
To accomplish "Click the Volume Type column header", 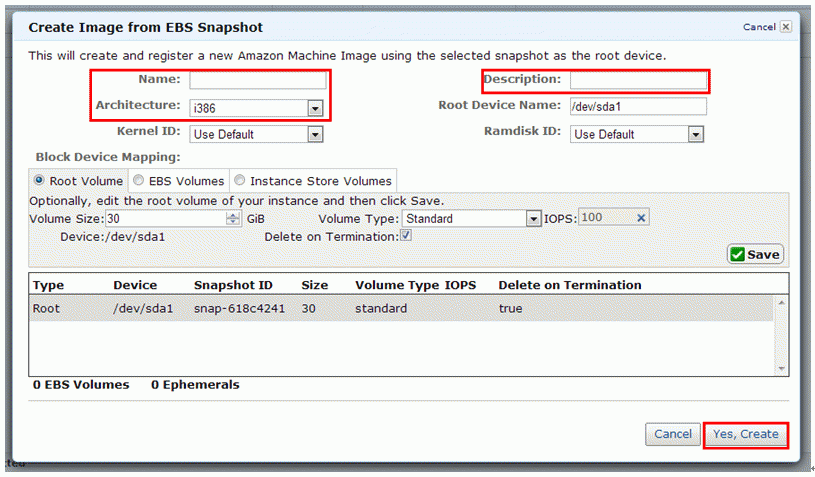I will coord(397,285).
